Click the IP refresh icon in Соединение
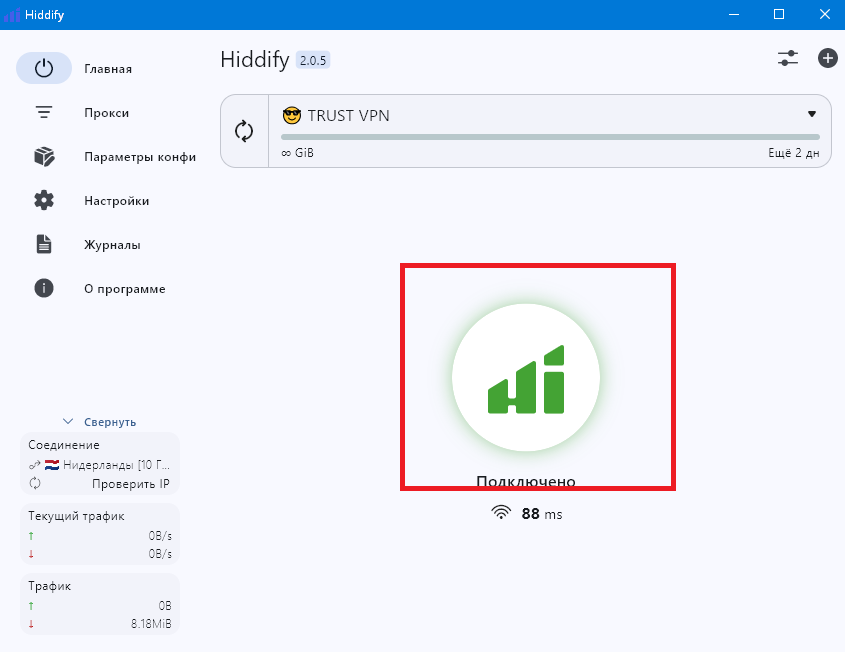 tap(36, 484)
